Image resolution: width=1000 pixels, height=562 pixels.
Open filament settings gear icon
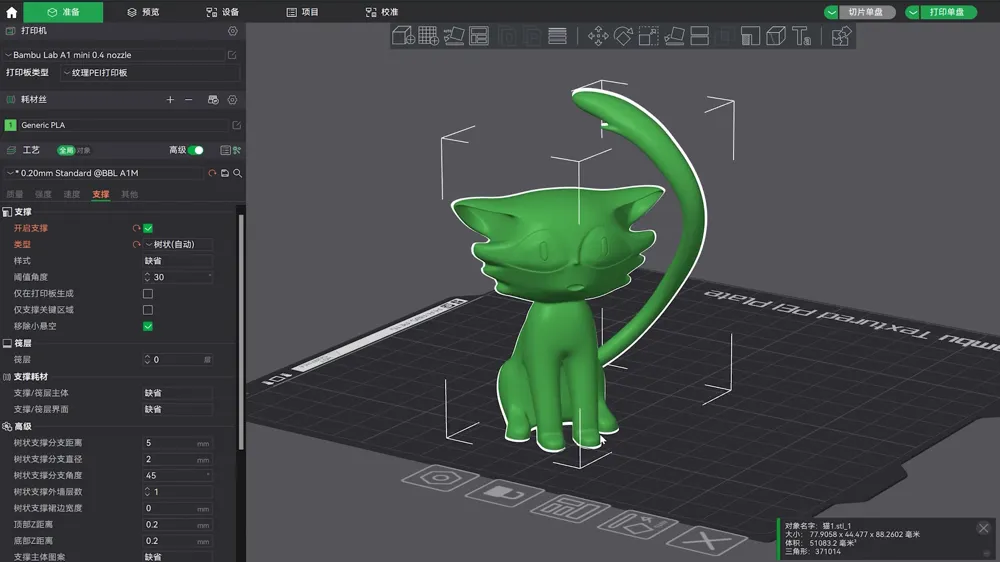[x=233, y=100]
